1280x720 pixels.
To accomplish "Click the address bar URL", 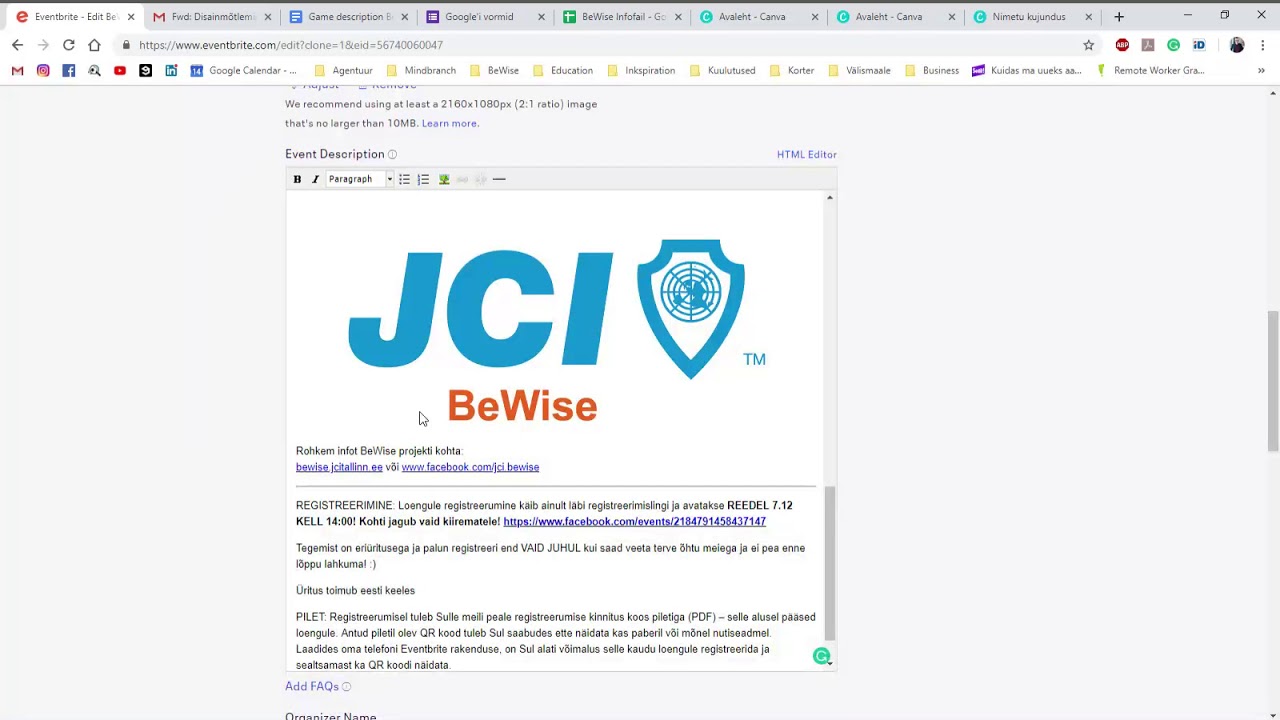I will pos(291,45).
